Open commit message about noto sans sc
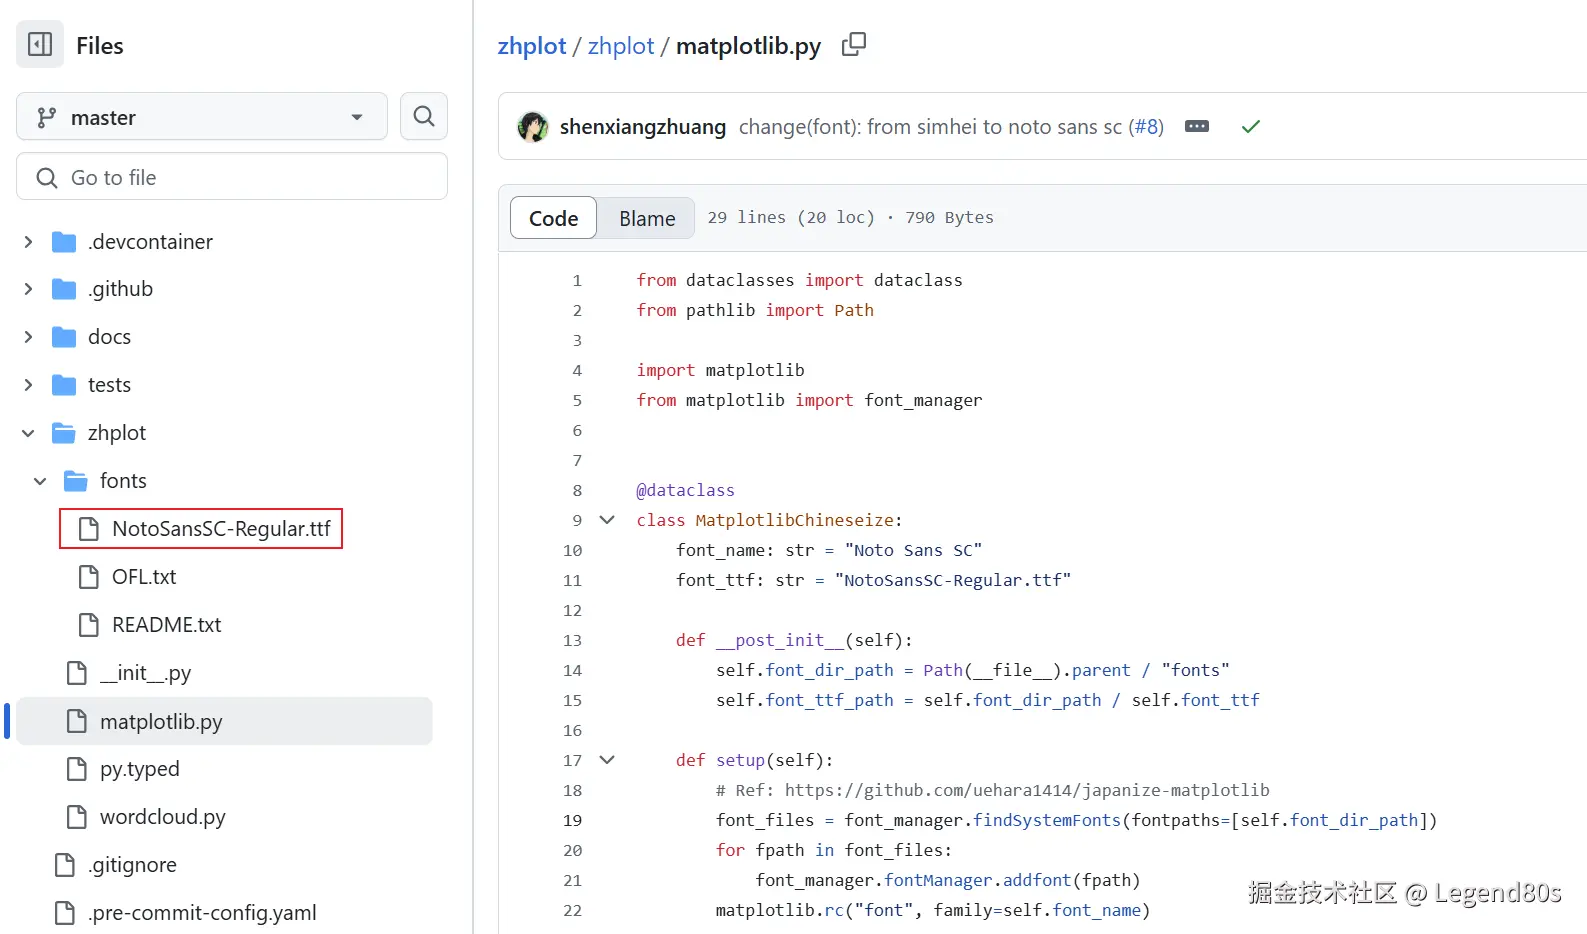The height and width of the screenshot is (934, 1587). 930,127
